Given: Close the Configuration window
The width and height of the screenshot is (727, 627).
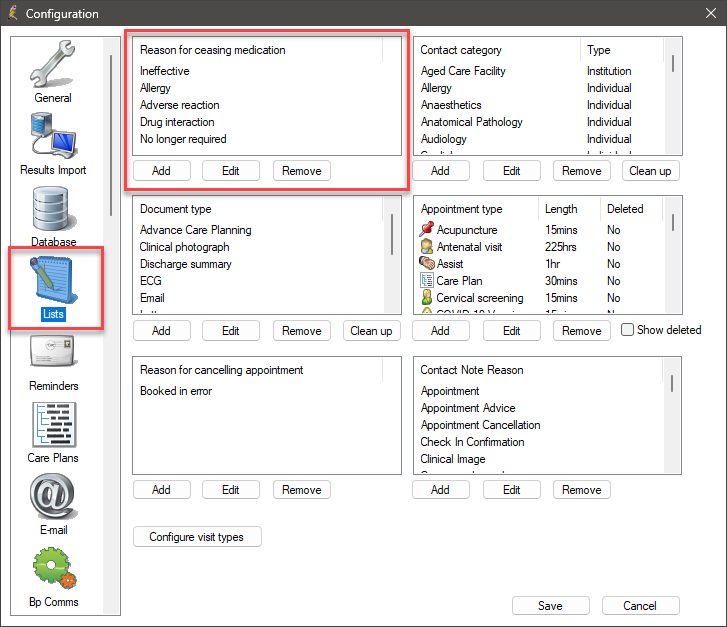Looking at the screenshot, I should [711, 13].
